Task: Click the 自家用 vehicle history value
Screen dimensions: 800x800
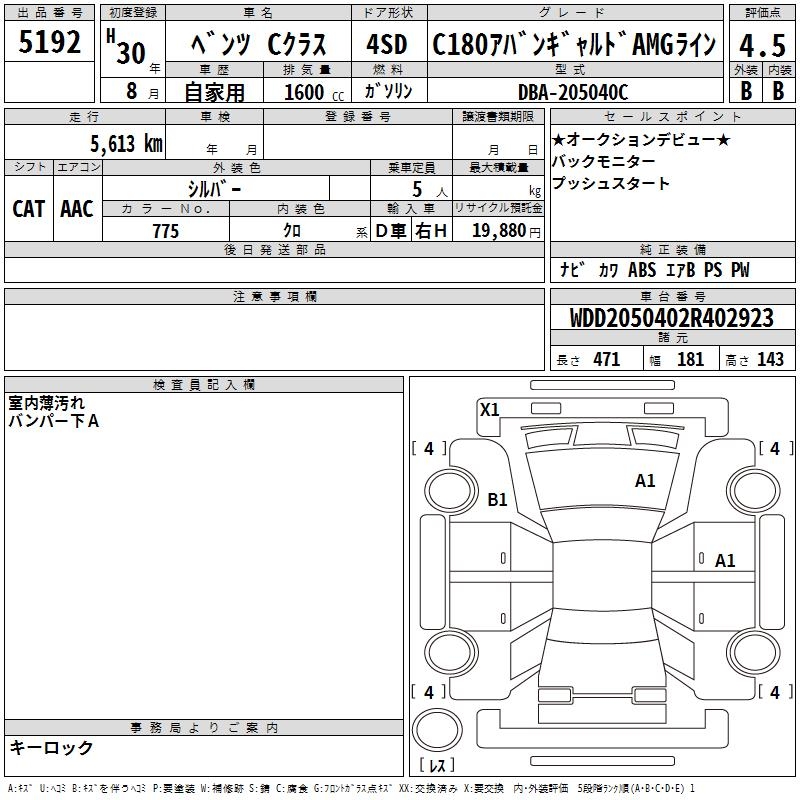Action: tap(214, 92)
